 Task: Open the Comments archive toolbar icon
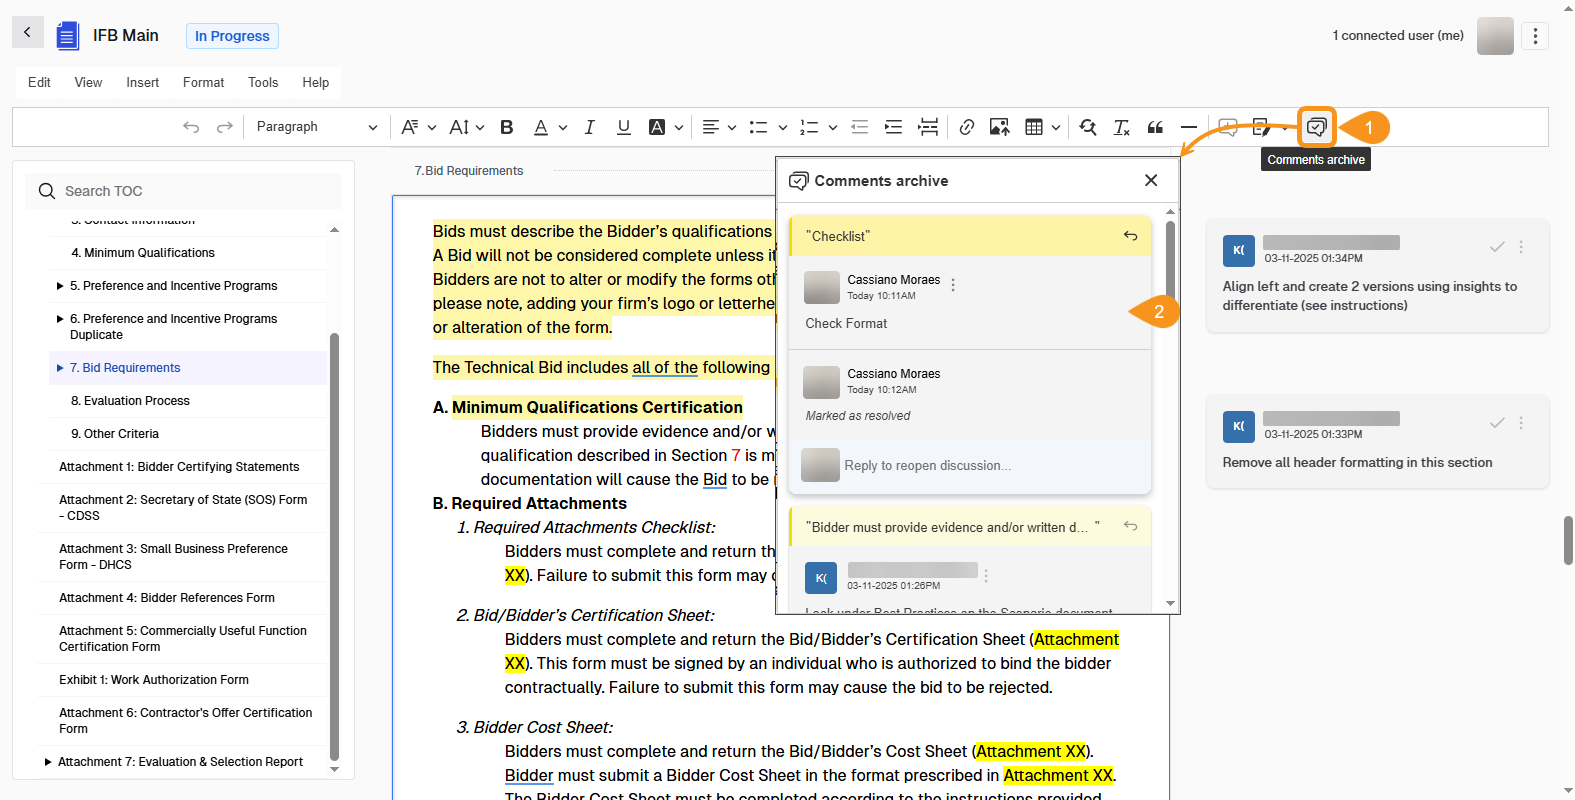coord(1316,127)
